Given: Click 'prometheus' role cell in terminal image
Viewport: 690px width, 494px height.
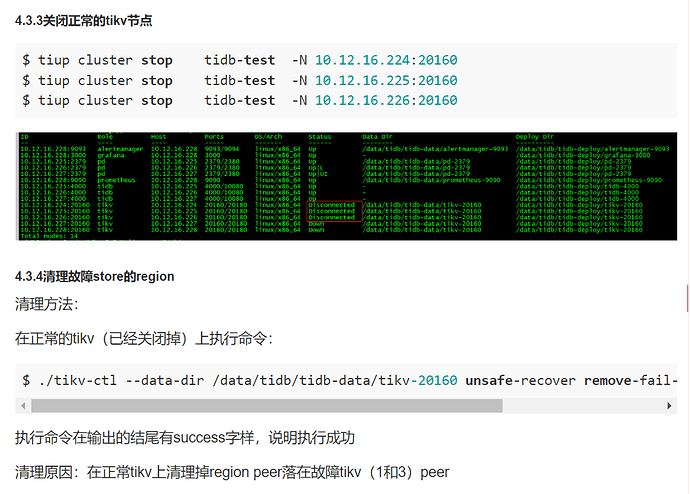Looking at the screenshot, I should tap(116, 180).
